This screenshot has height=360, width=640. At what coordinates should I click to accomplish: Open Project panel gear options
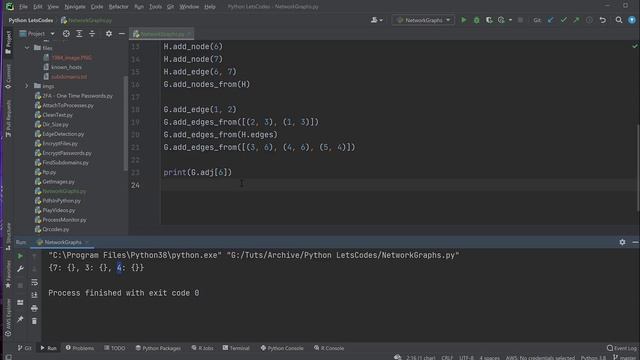click(109, 34)
